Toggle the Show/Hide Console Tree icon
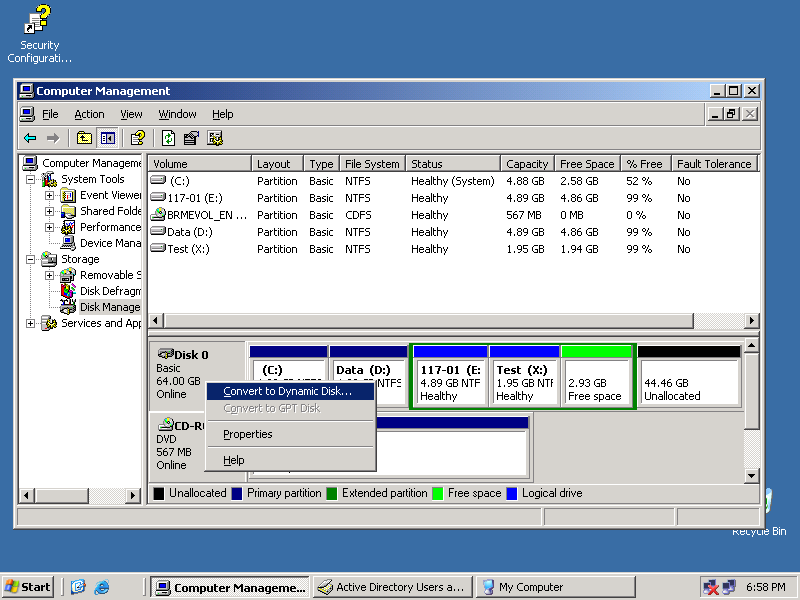This screenshot has width=800, height=600. 108,138
